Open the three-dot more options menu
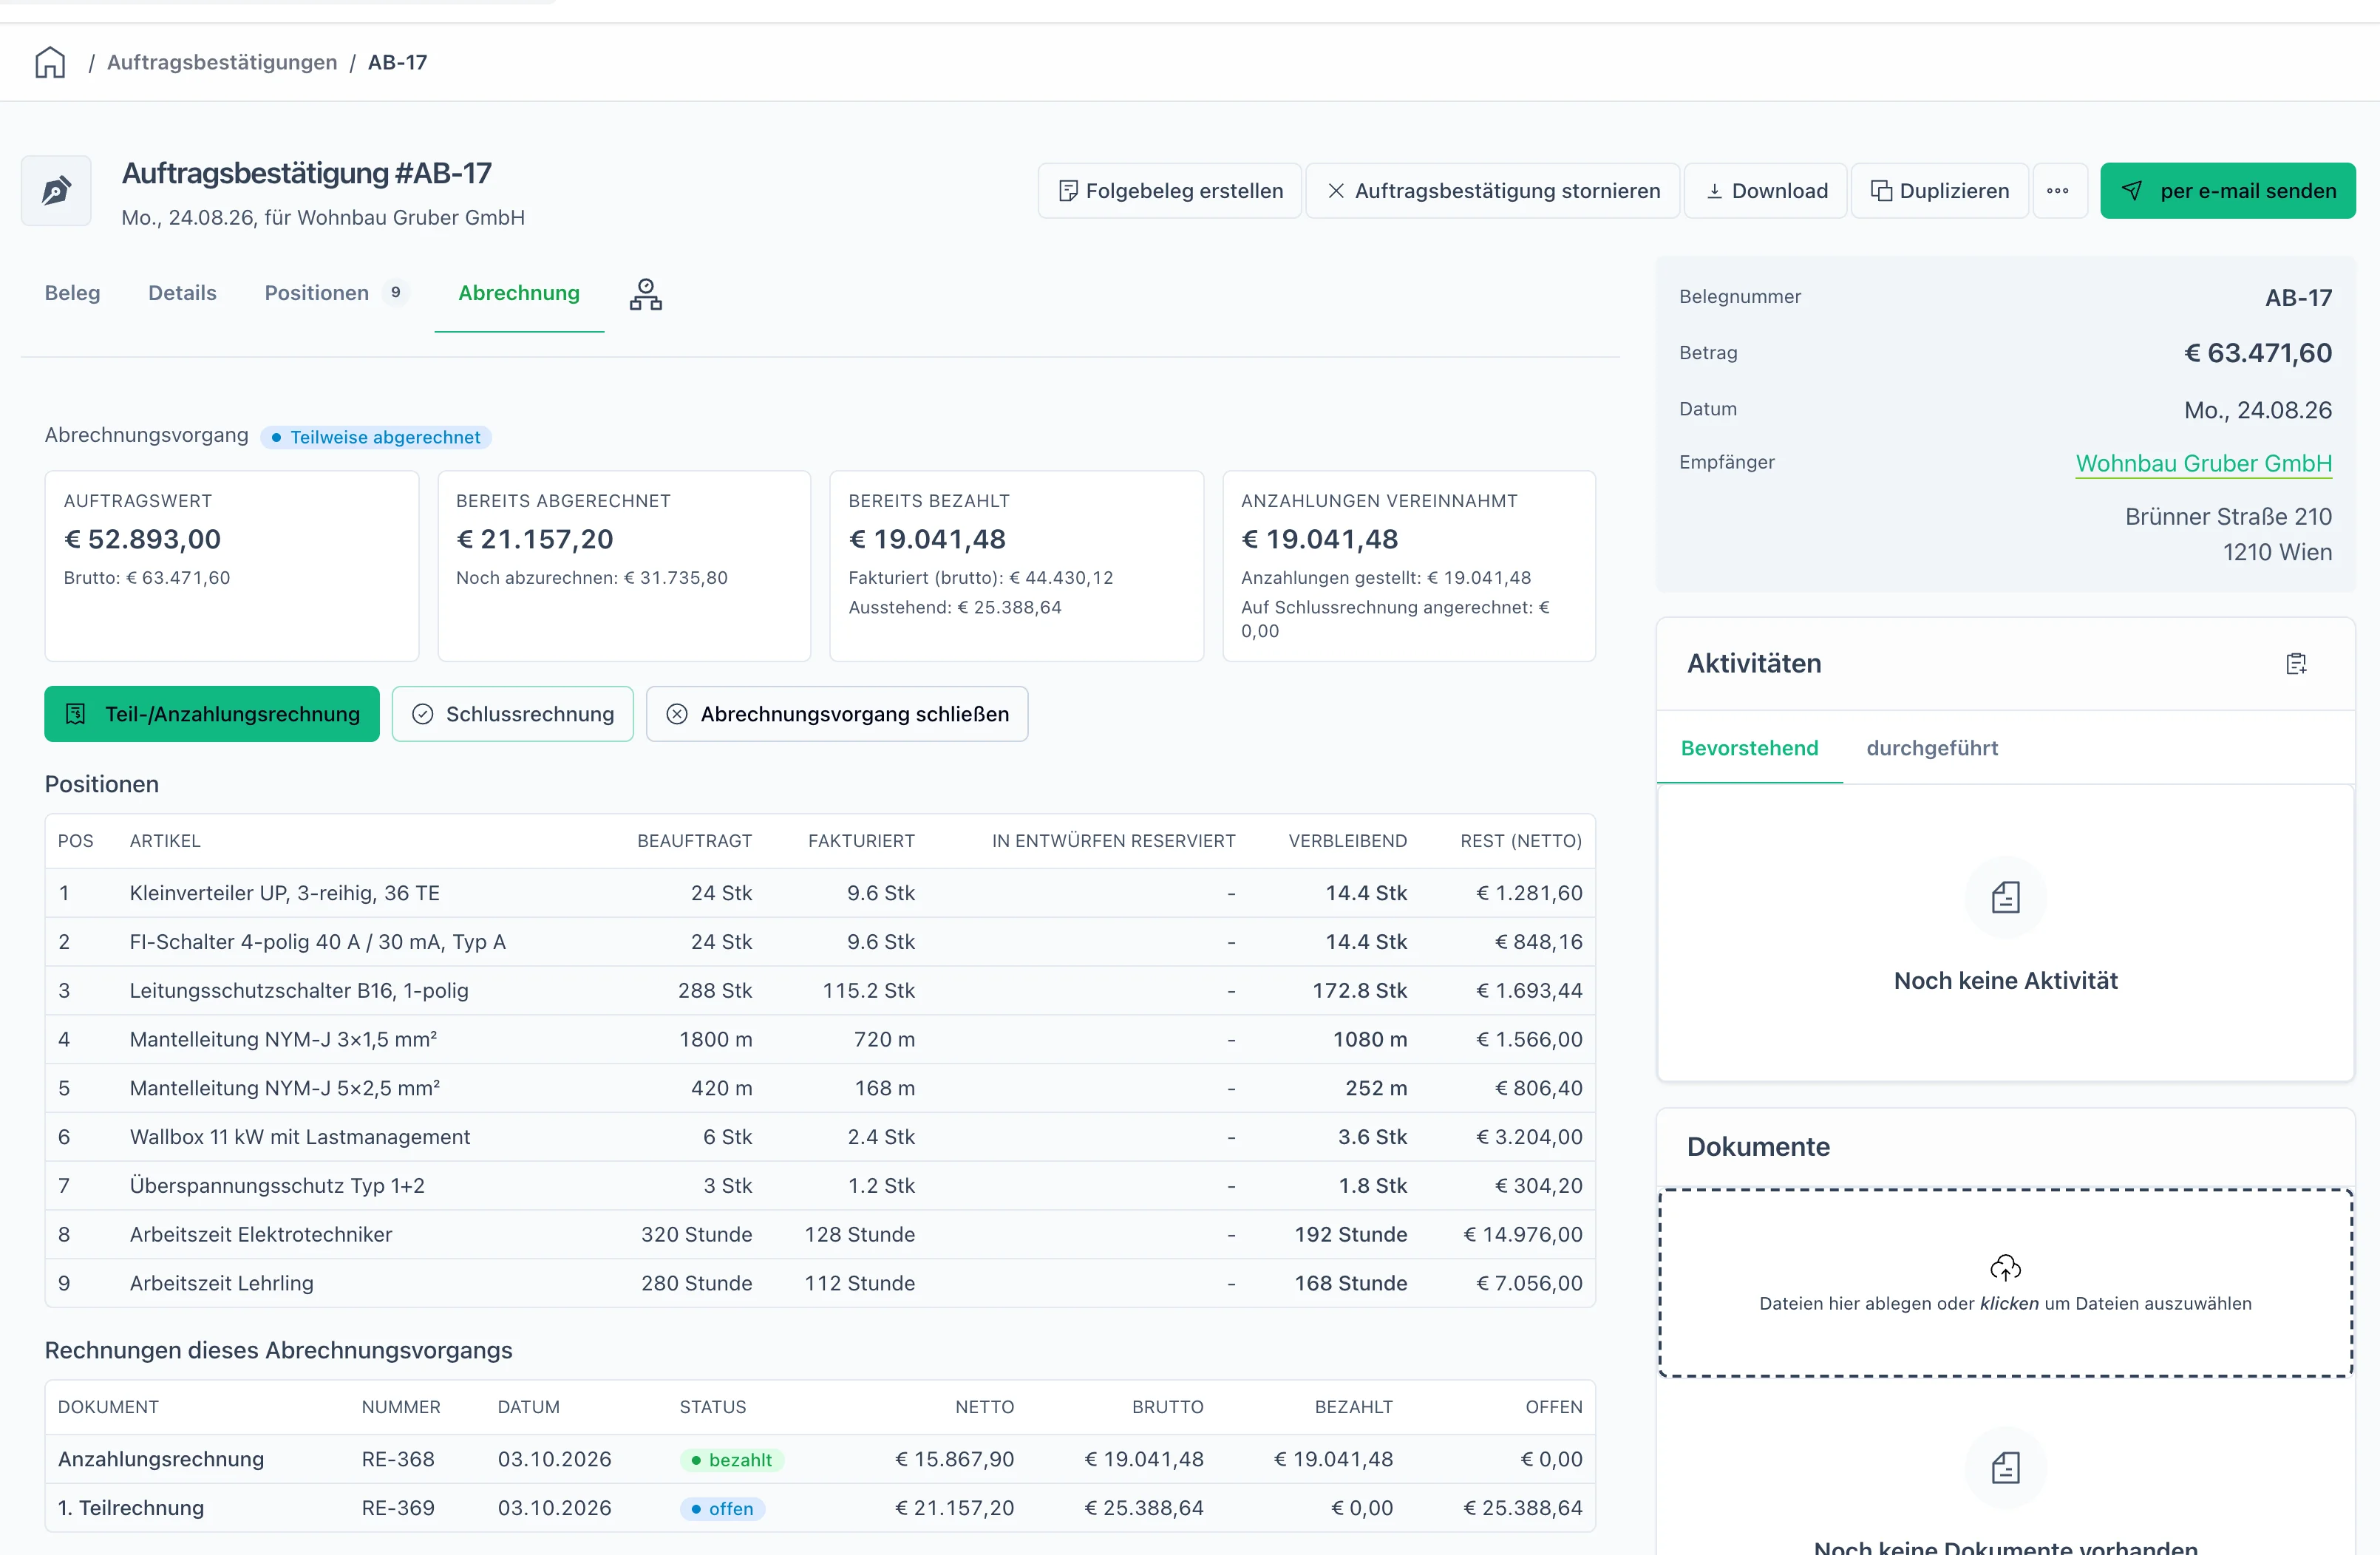 click(2058, 191)
